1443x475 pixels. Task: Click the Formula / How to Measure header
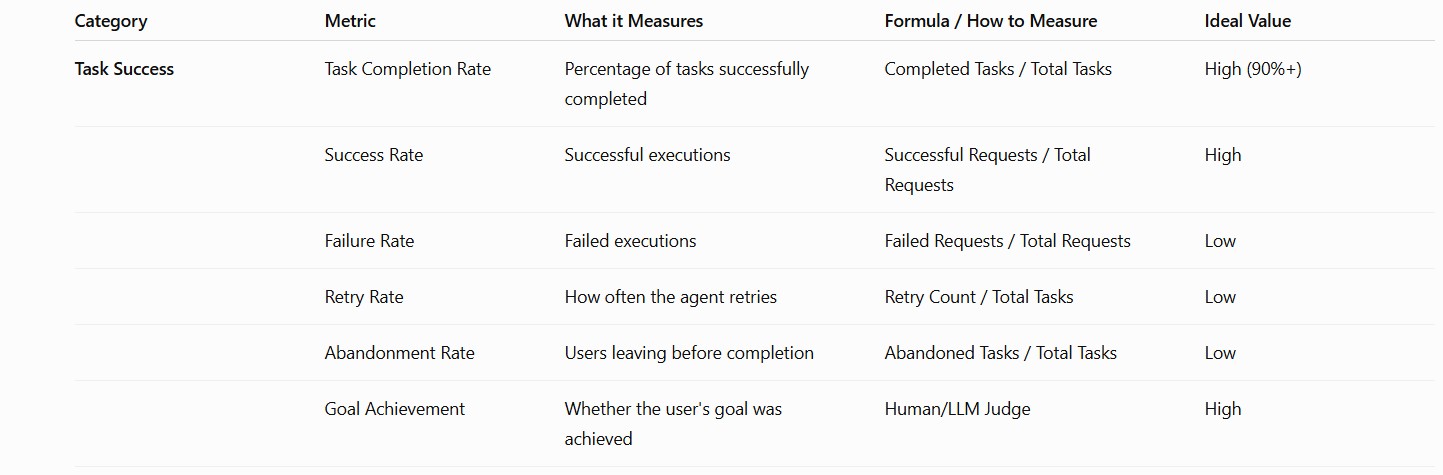(x=991, y=21)
